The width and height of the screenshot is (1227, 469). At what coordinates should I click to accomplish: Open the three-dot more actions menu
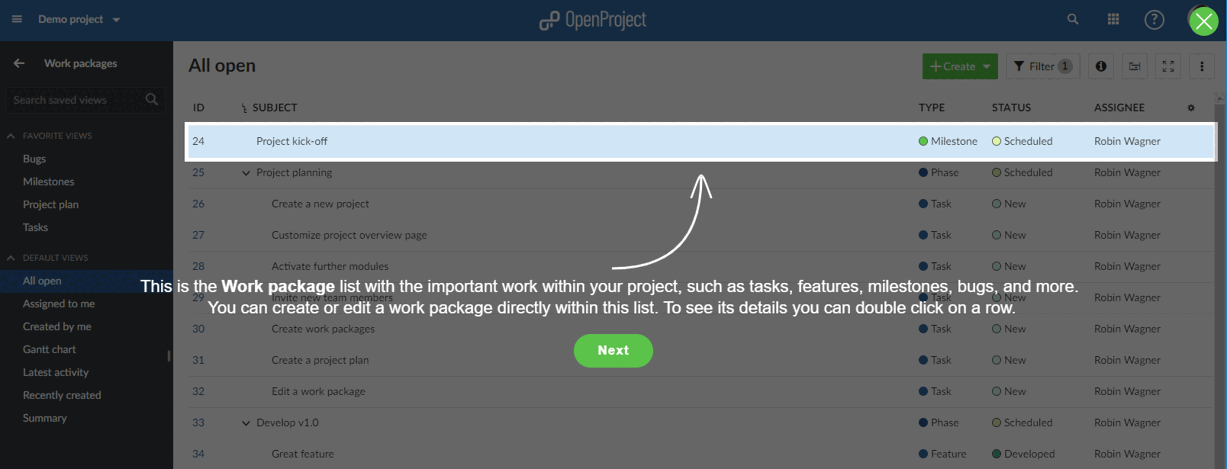[1202, 66]
